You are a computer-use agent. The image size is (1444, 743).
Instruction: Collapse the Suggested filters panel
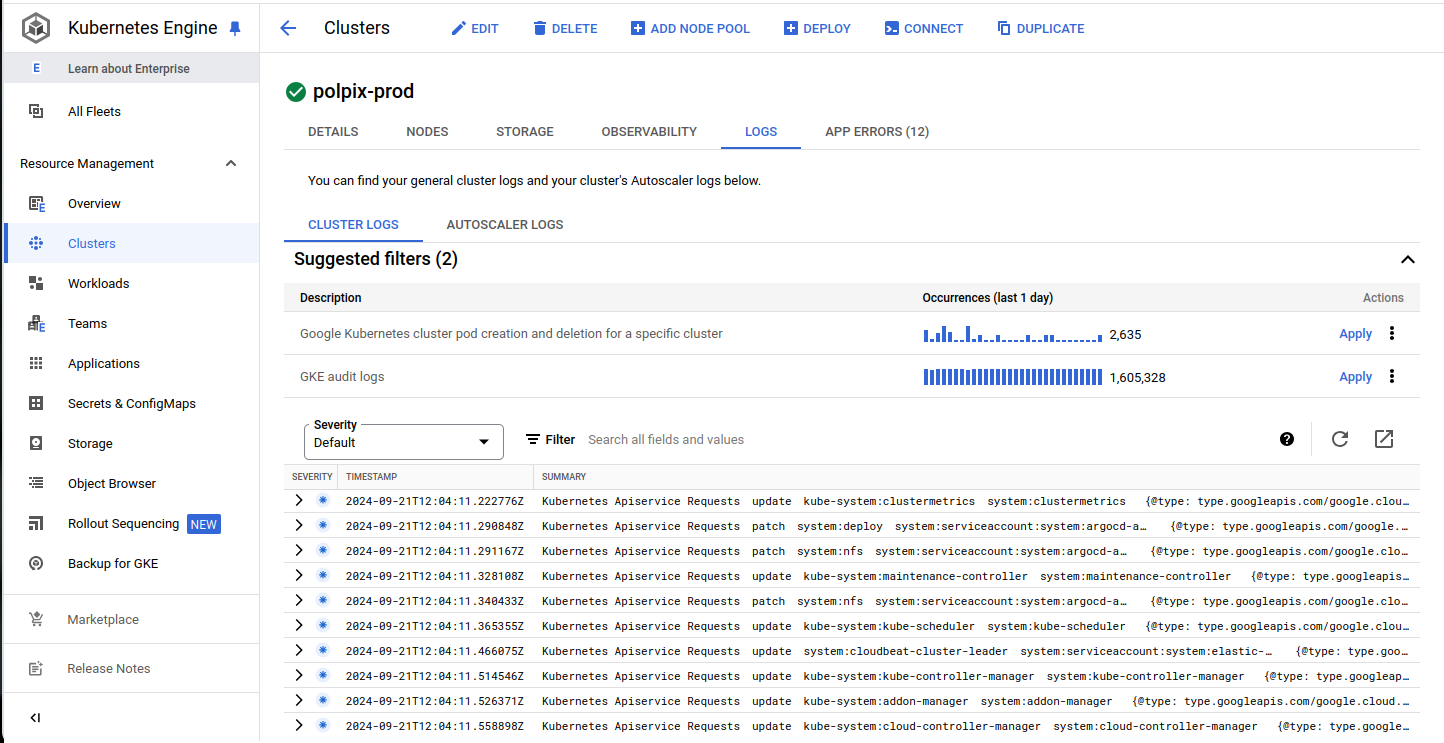(1408, 259)
